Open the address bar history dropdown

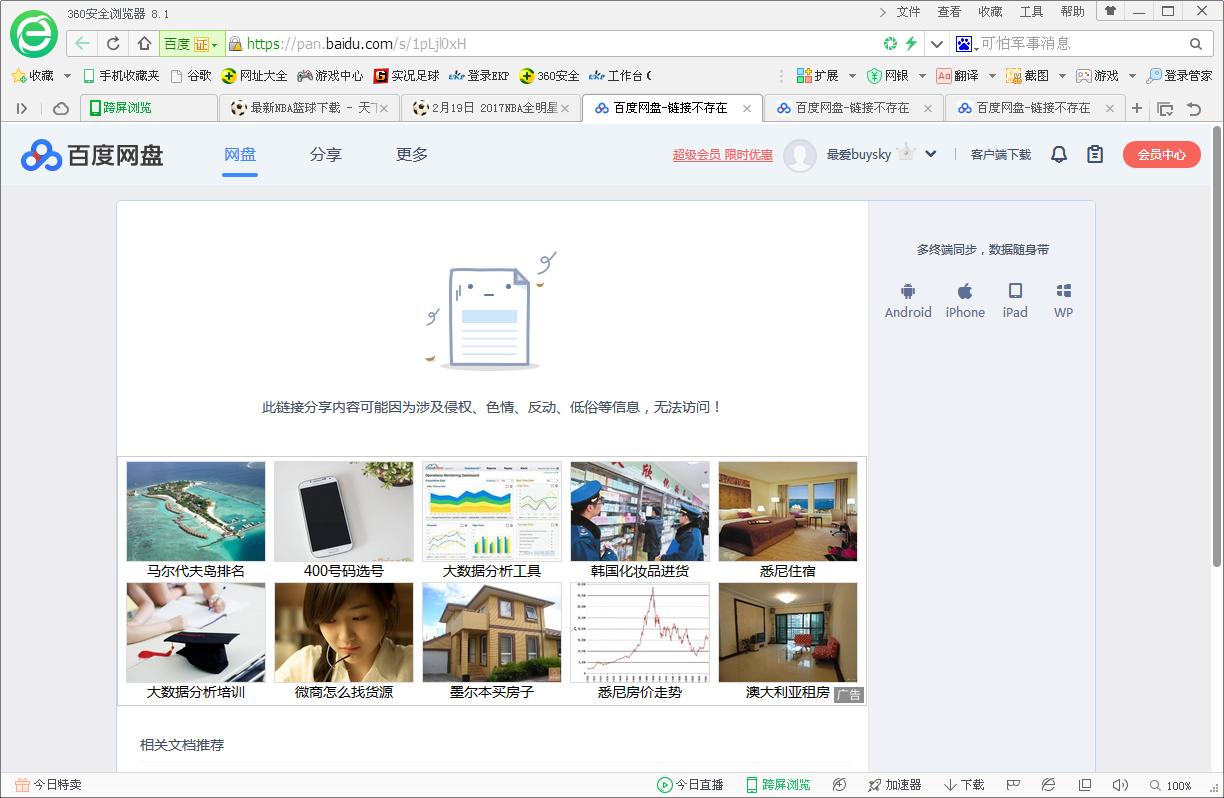point(936,44)
